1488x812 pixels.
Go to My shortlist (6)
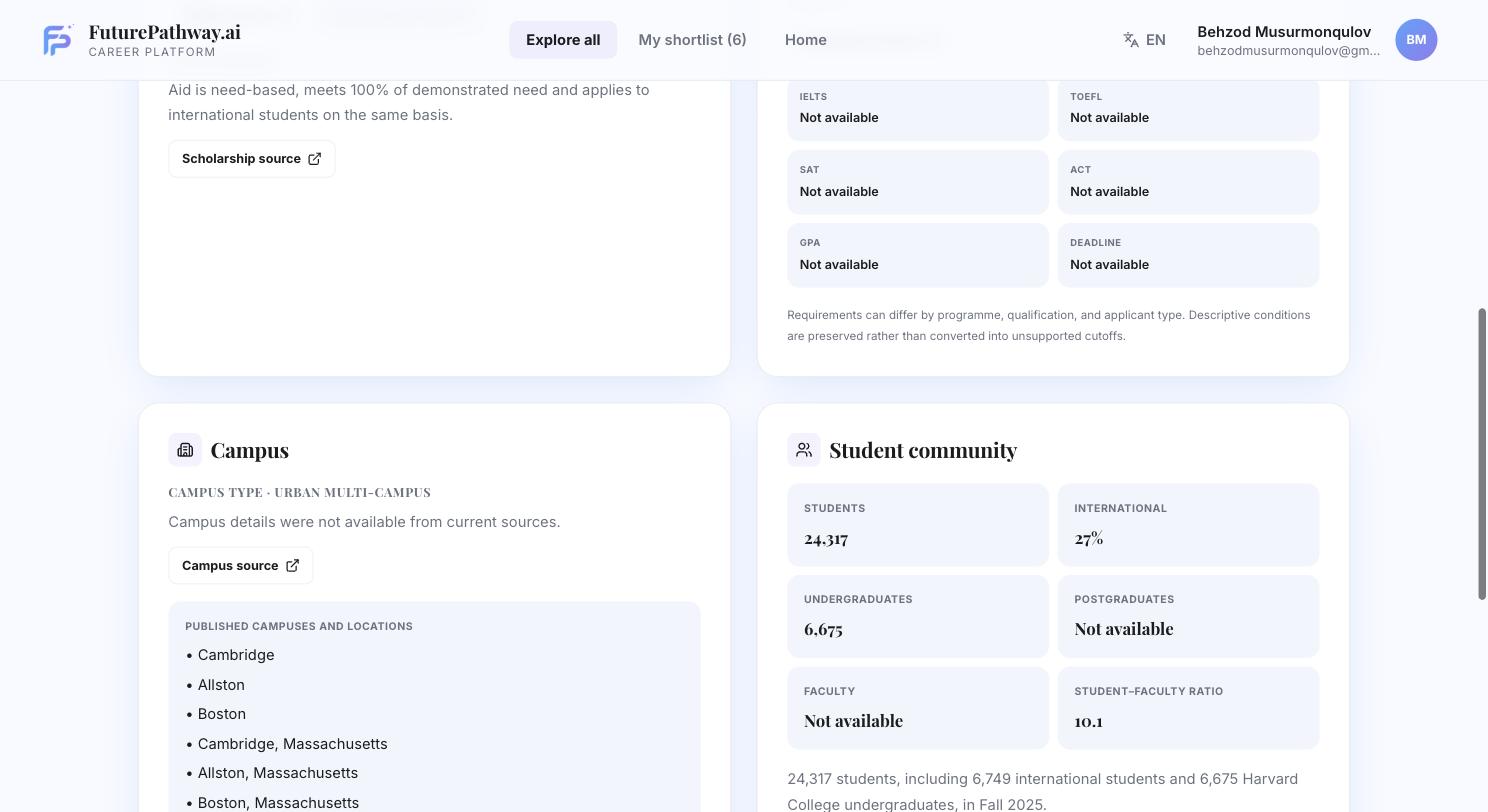pyautogui.click(x=692, y=40)
